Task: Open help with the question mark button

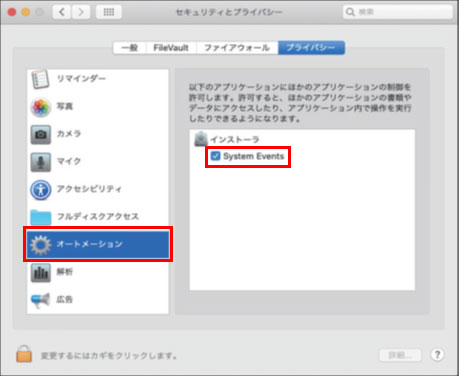Action: click(x=437, y=355)
